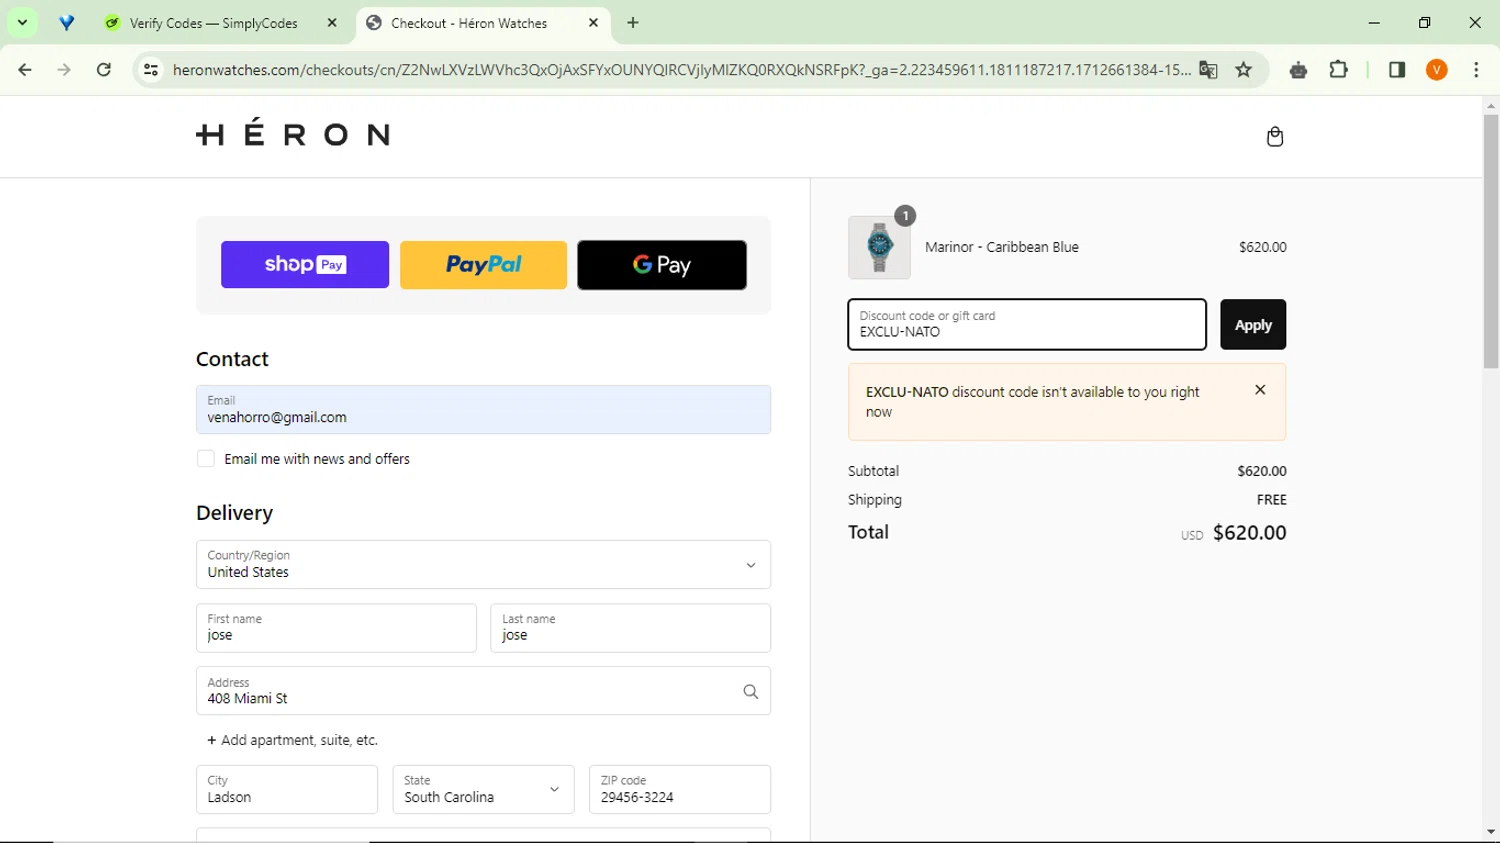Pay with Google Pay
Viewport: 1500px width, 843px height.
pos(662,265)
